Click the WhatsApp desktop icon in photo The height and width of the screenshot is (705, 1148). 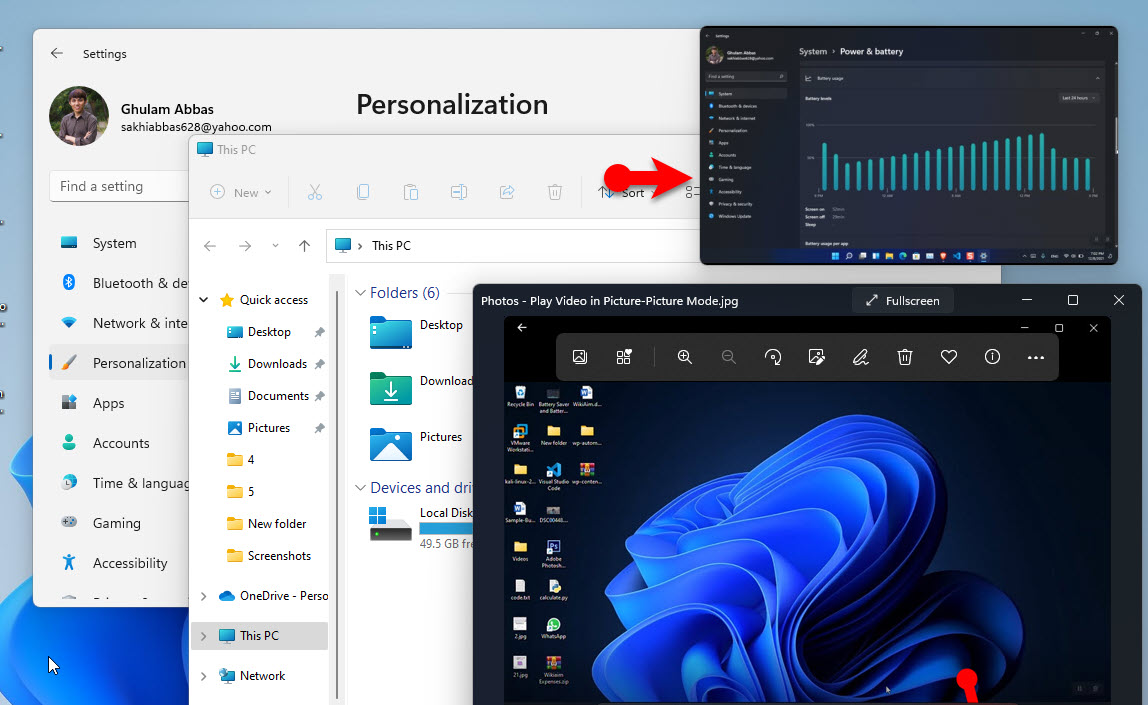point(554,628)
